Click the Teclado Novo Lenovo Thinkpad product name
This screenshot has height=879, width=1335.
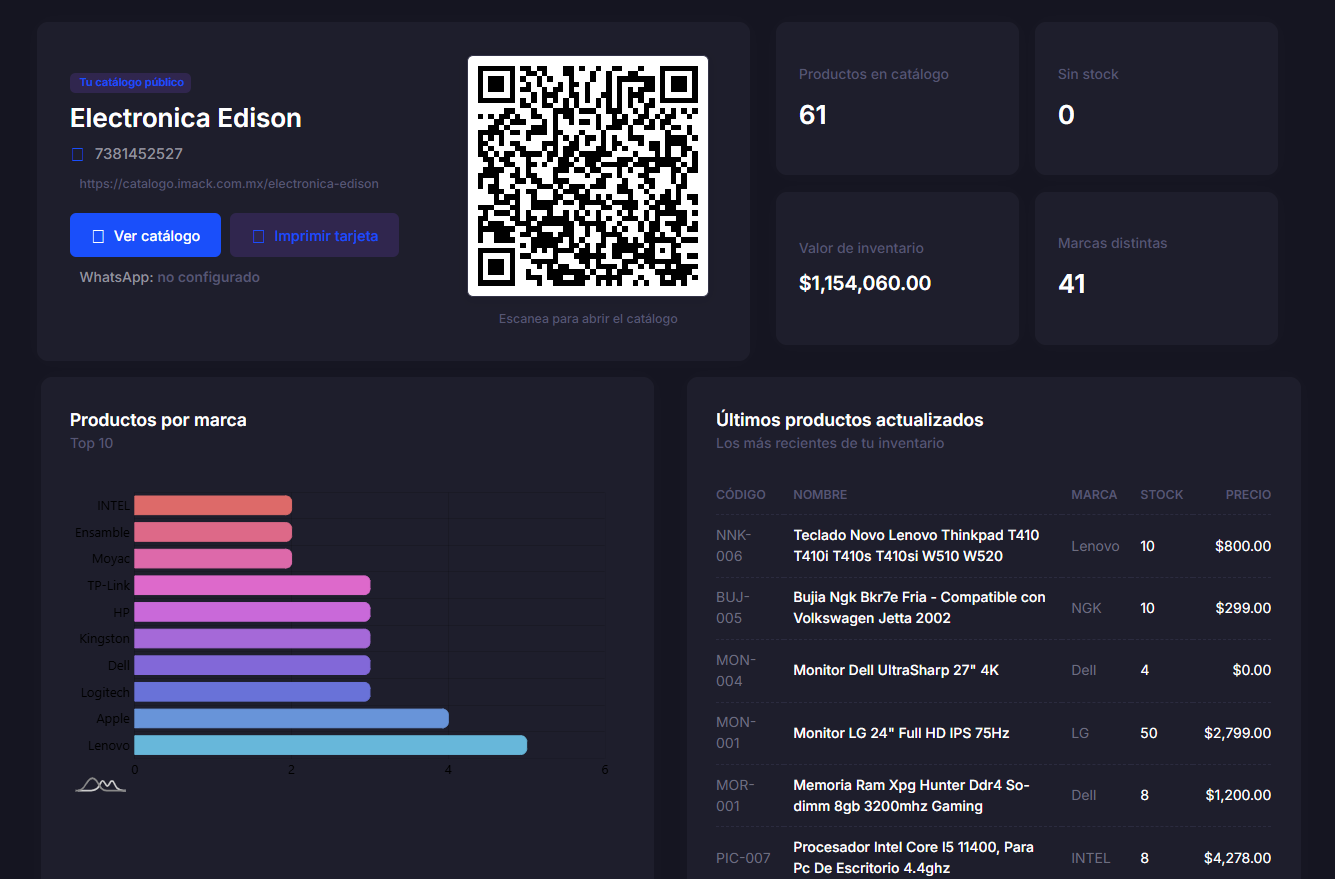point(916,546)
